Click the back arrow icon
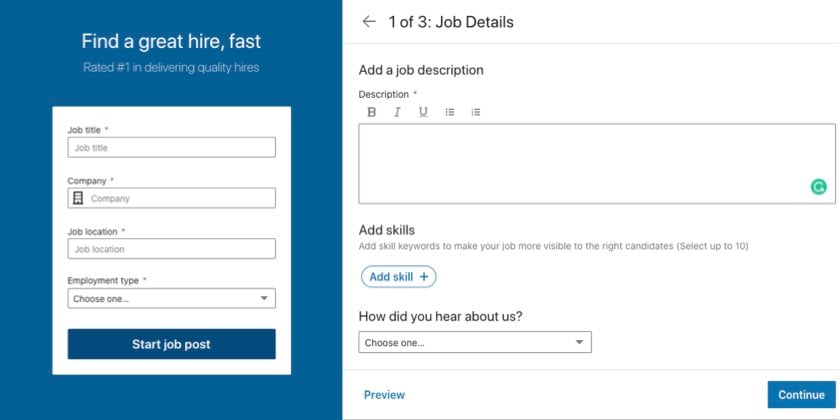The image size is (840, 420). coord(369,21)
